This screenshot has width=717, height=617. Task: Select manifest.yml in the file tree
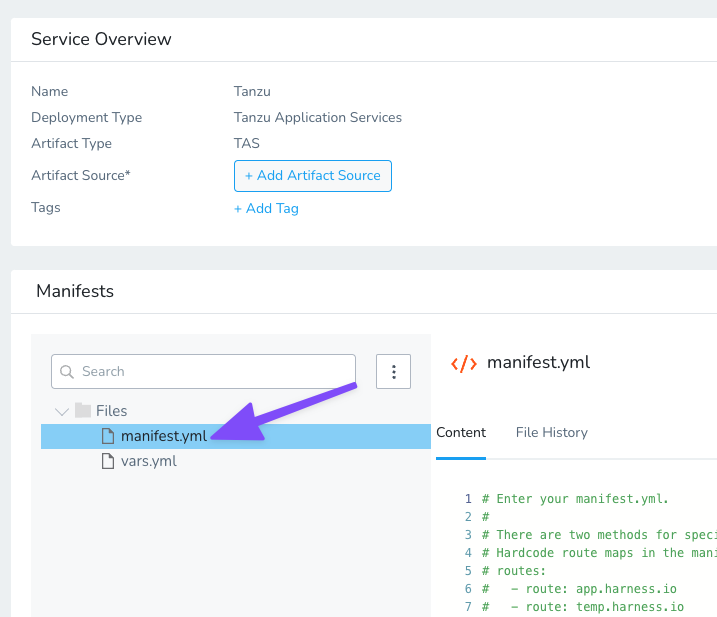pyautogui.click(x=236, y=436)
